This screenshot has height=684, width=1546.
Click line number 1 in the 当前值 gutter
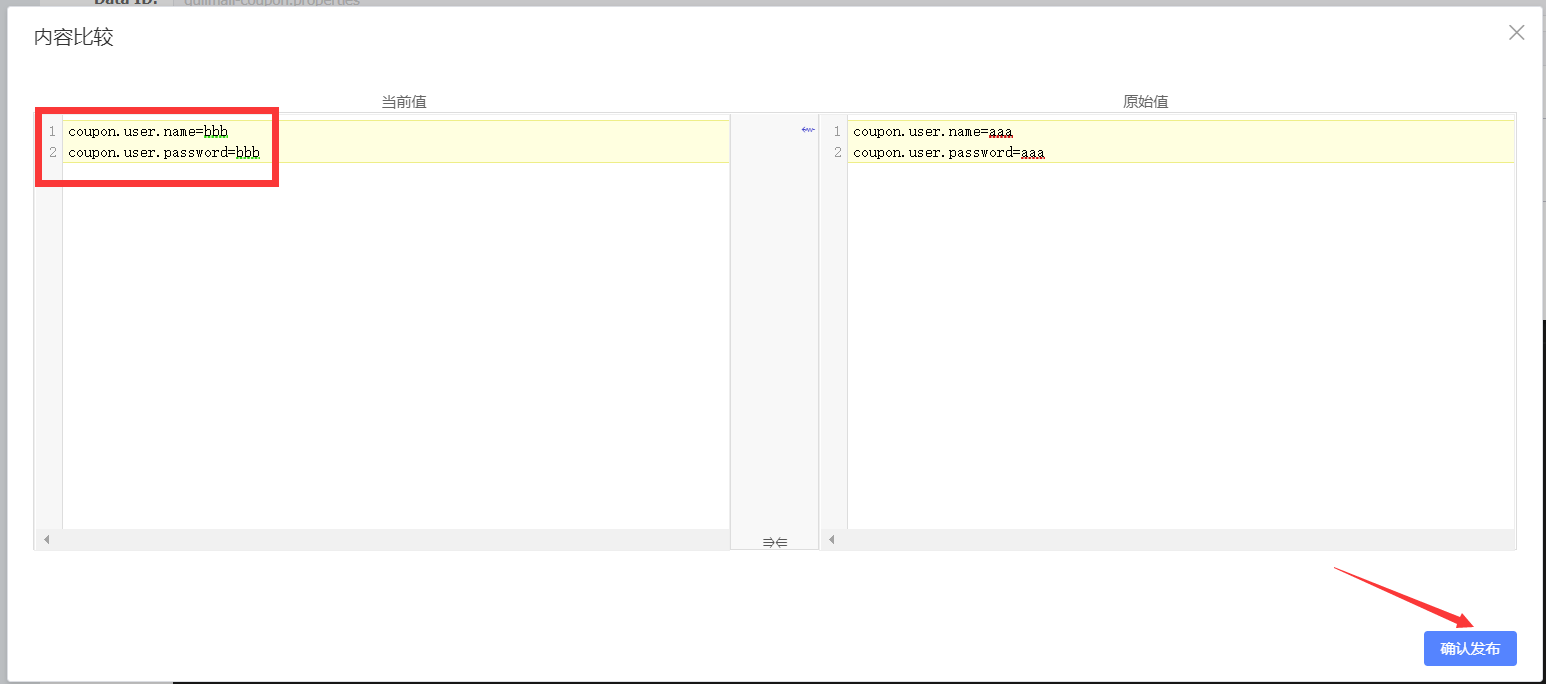pos(52,131)
